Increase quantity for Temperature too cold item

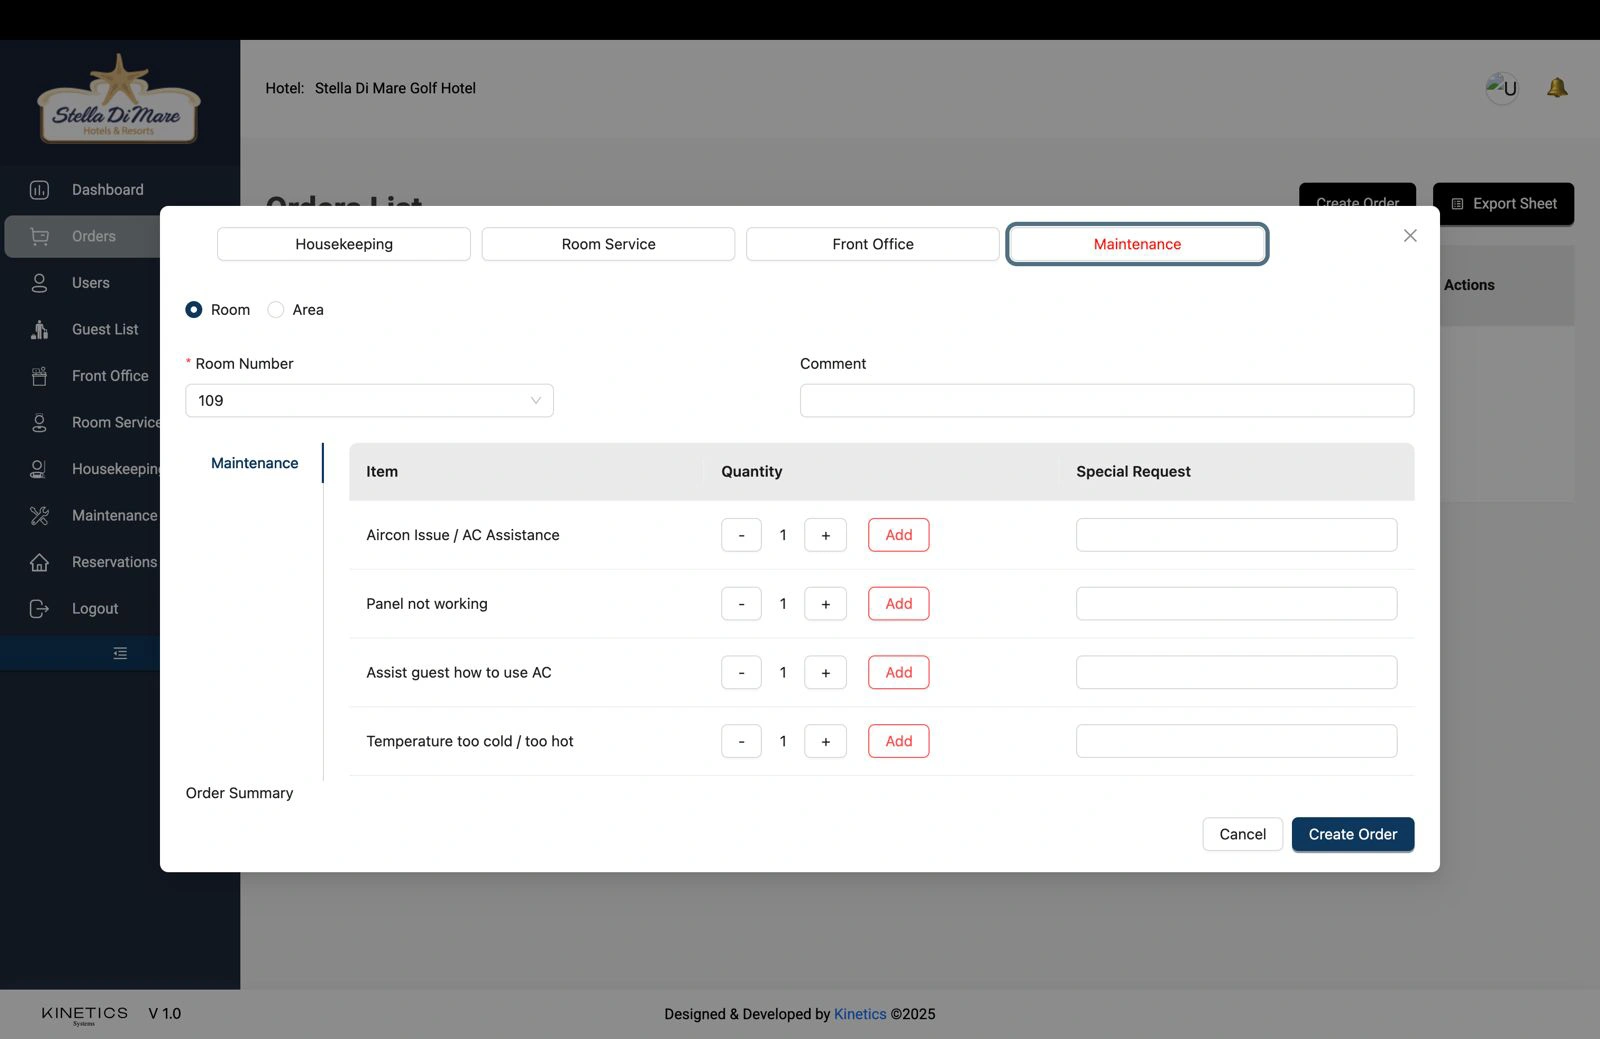825,741
